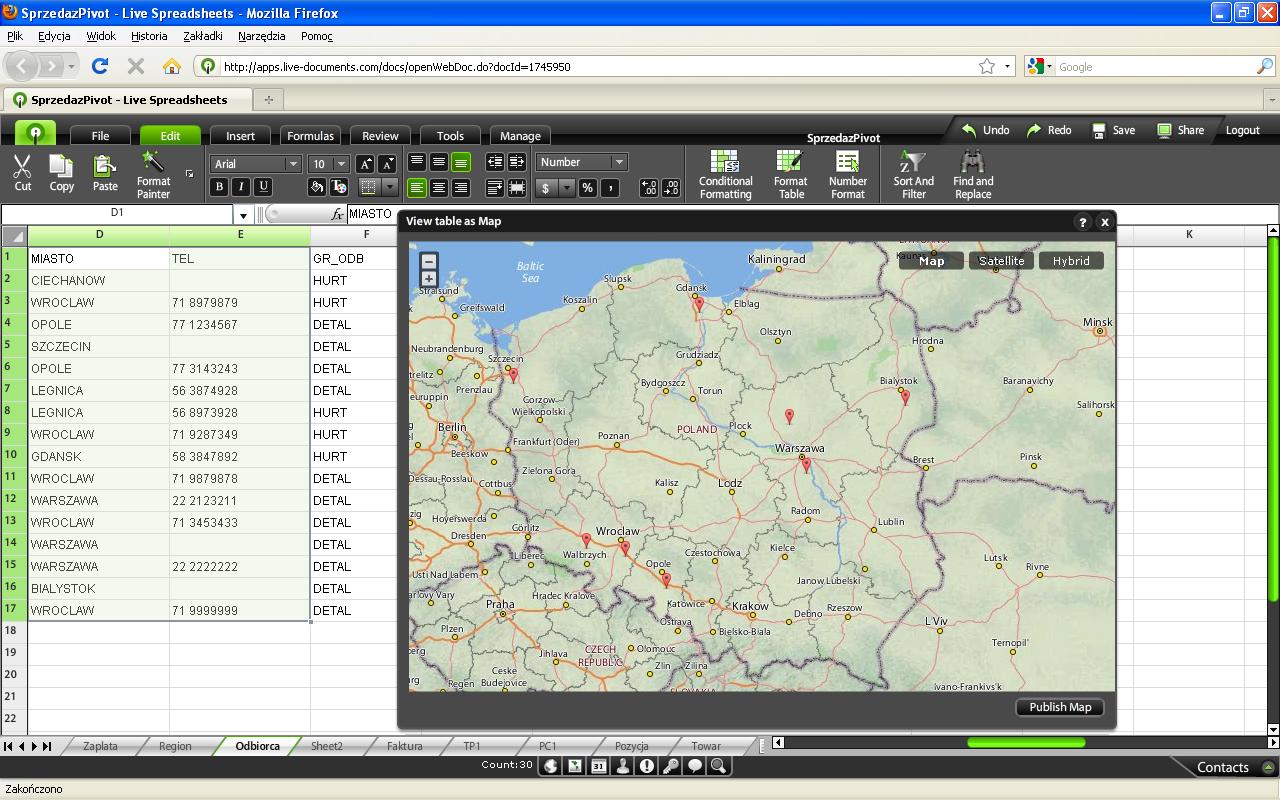Click the key icon in status bar
Viewport: 1280px width, 800px height.
click(670, 766)
